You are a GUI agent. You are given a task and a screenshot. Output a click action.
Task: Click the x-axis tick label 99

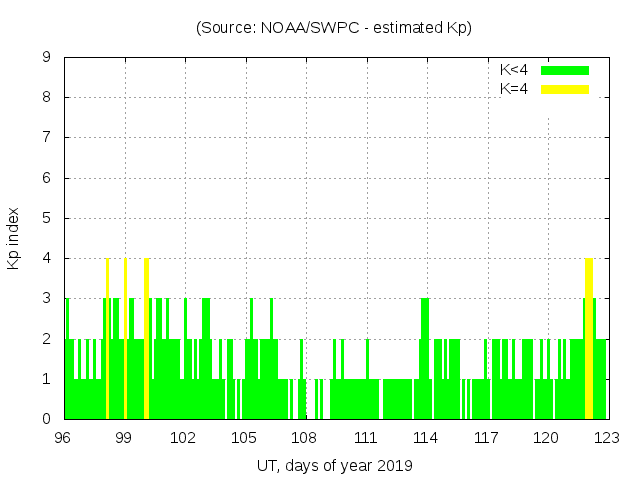click(124, 437)
